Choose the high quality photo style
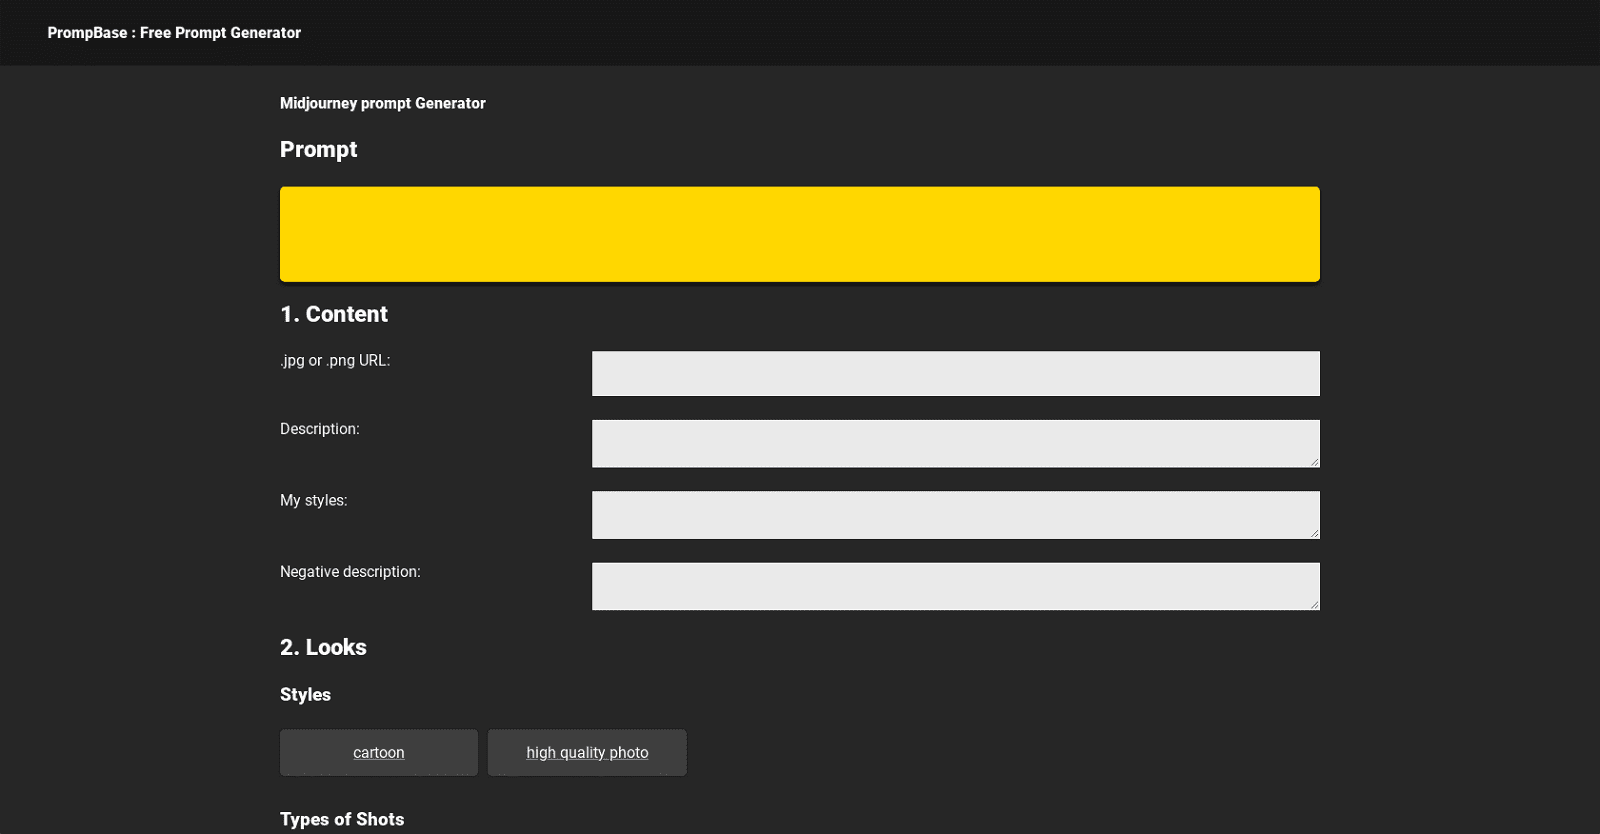Image resolution: width=1600 pixels, height=834 pixels. [x=587, y=752]
